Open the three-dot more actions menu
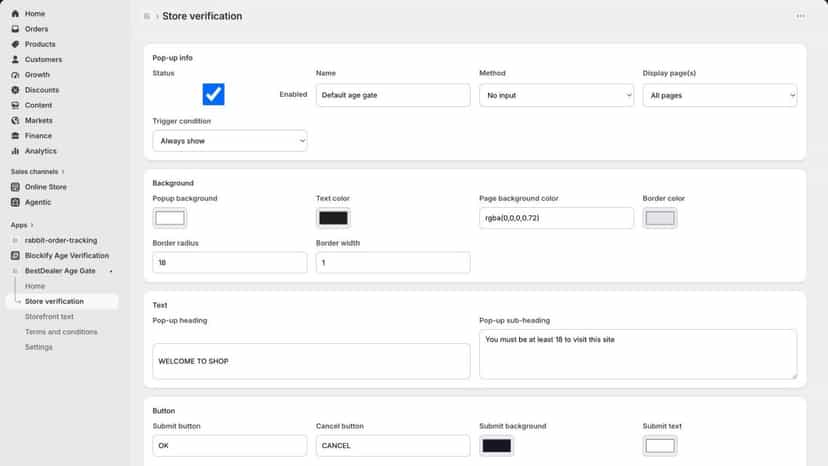Image resolution: width=828 pixels, height=466 pixels. (801, 16)
